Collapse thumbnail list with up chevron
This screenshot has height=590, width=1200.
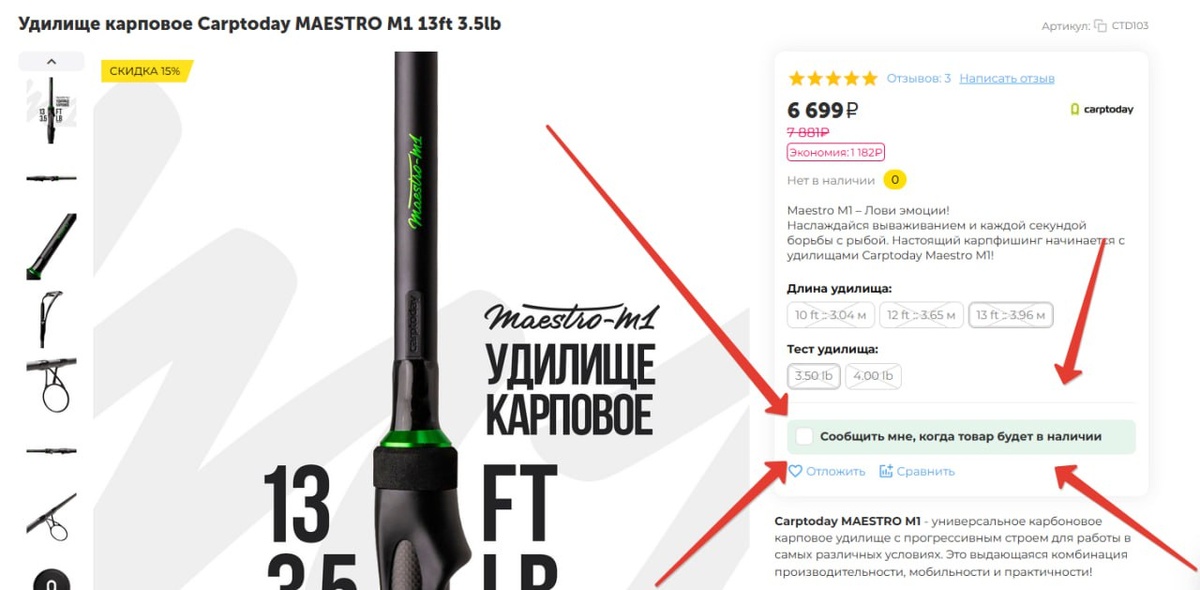coord(51,62)
